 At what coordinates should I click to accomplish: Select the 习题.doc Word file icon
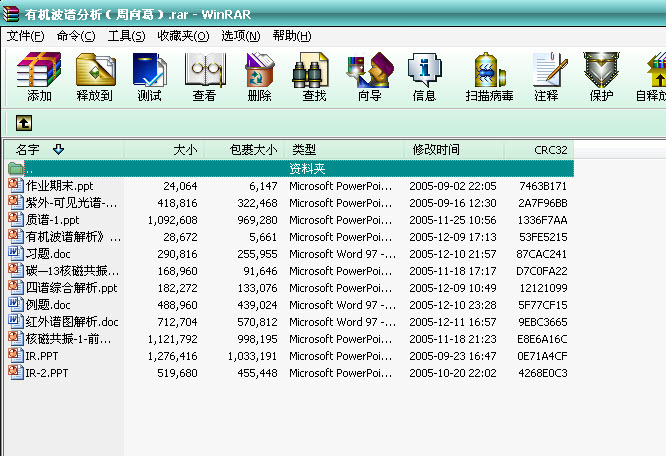16,253
